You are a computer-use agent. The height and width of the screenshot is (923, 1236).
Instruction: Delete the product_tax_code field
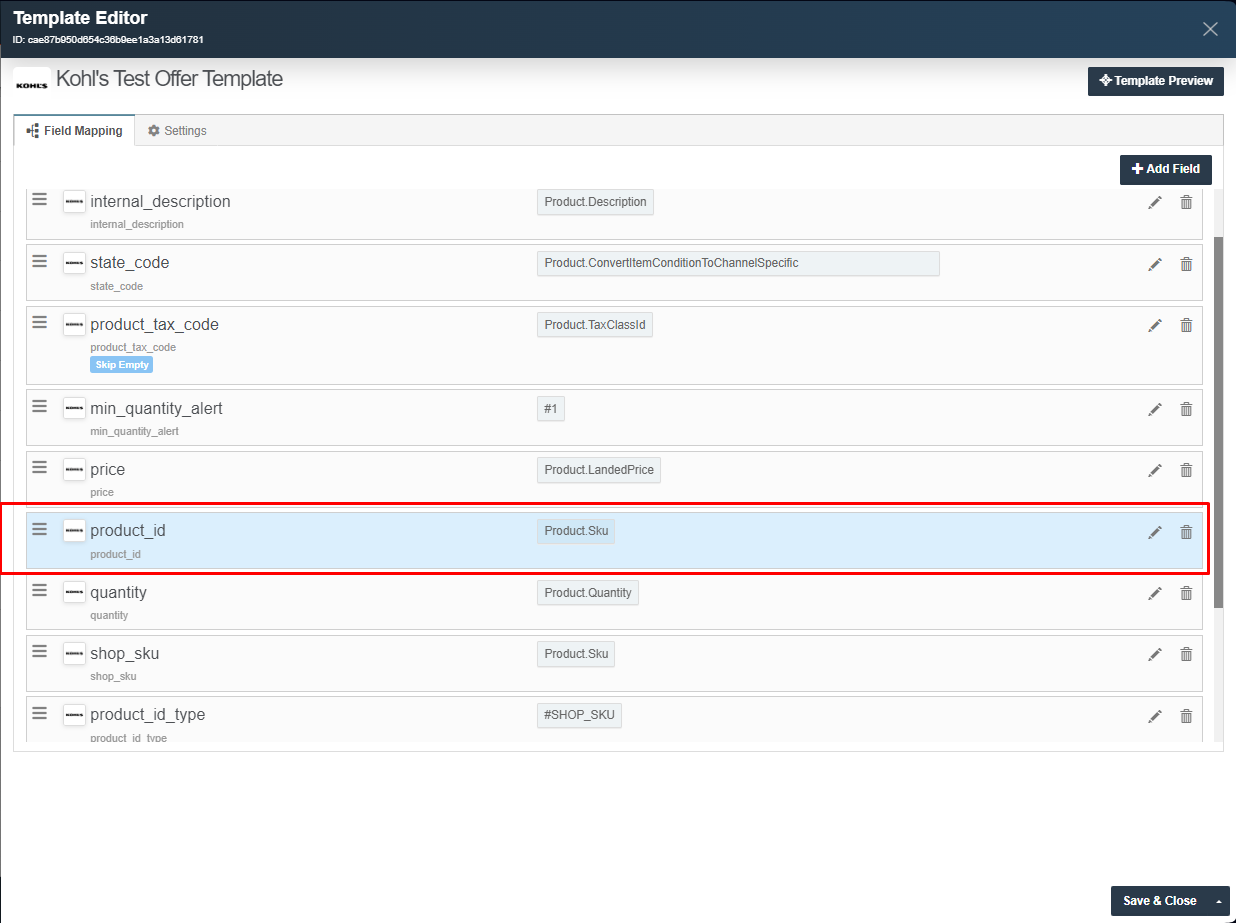pos(1186,325)
